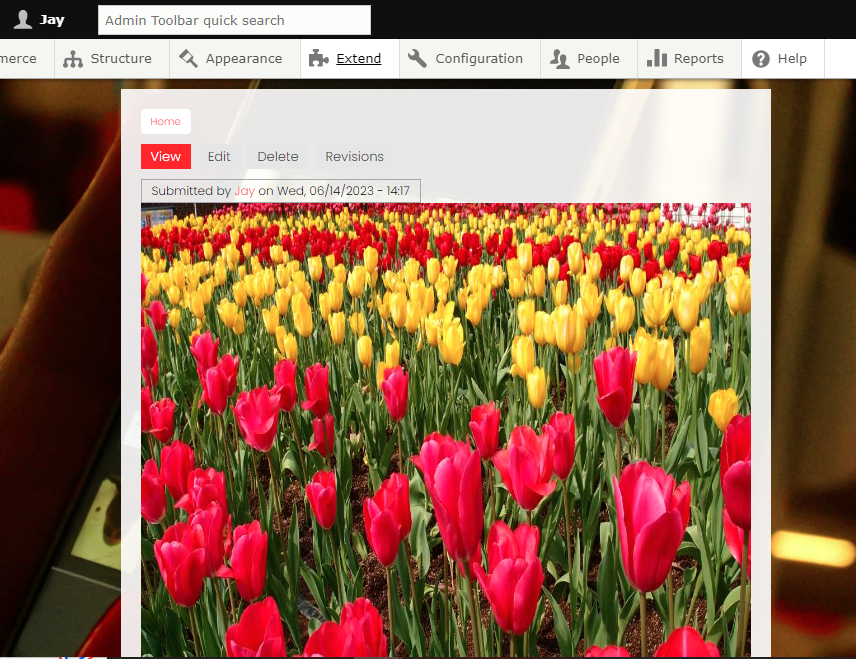856x659 pixels.
Task: Click the Extend puzzle piece icon
Action: (x=319, y=58)
